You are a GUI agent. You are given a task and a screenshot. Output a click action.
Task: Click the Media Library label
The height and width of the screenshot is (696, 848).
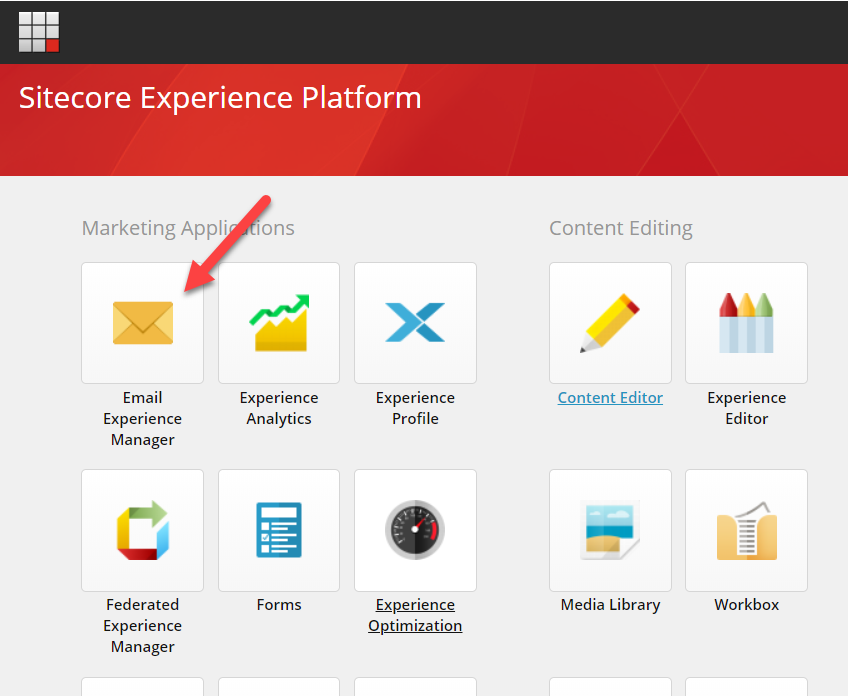click(611, 605)
